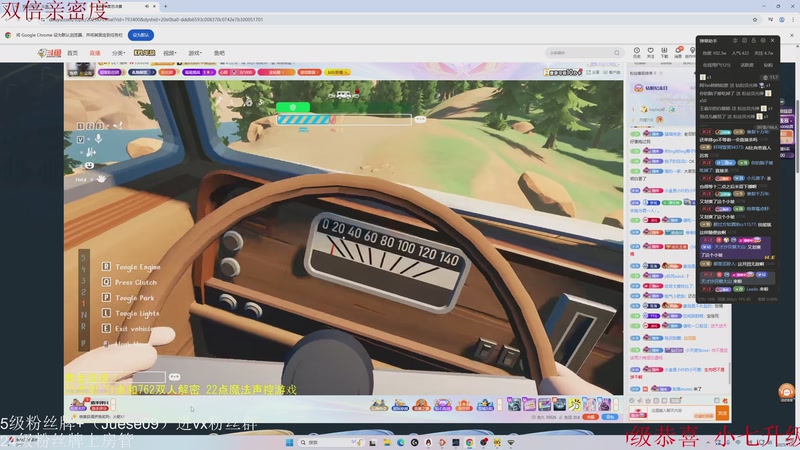This screenshot has width=800, height=450.
Task: Expand the 视频 video dropdown
Action: 169,53
